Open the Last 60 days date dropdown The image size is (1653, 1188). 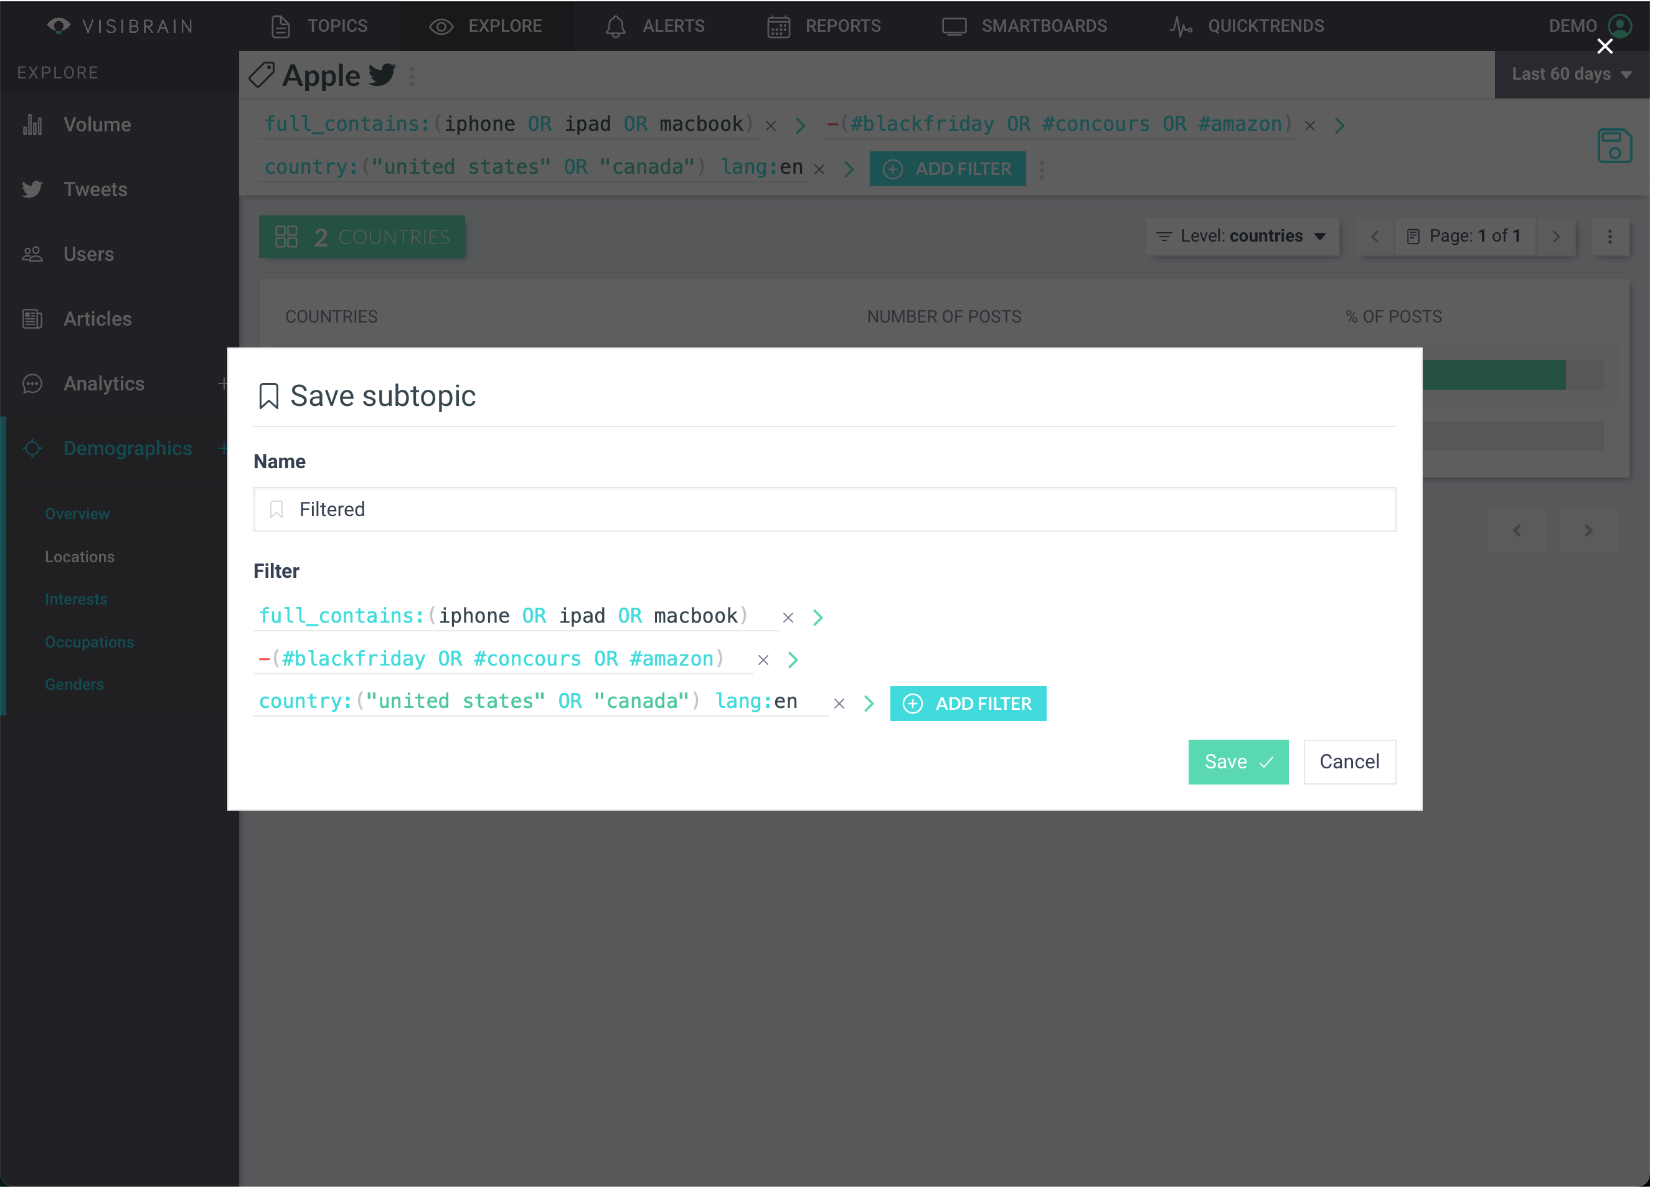[1571, 74]
